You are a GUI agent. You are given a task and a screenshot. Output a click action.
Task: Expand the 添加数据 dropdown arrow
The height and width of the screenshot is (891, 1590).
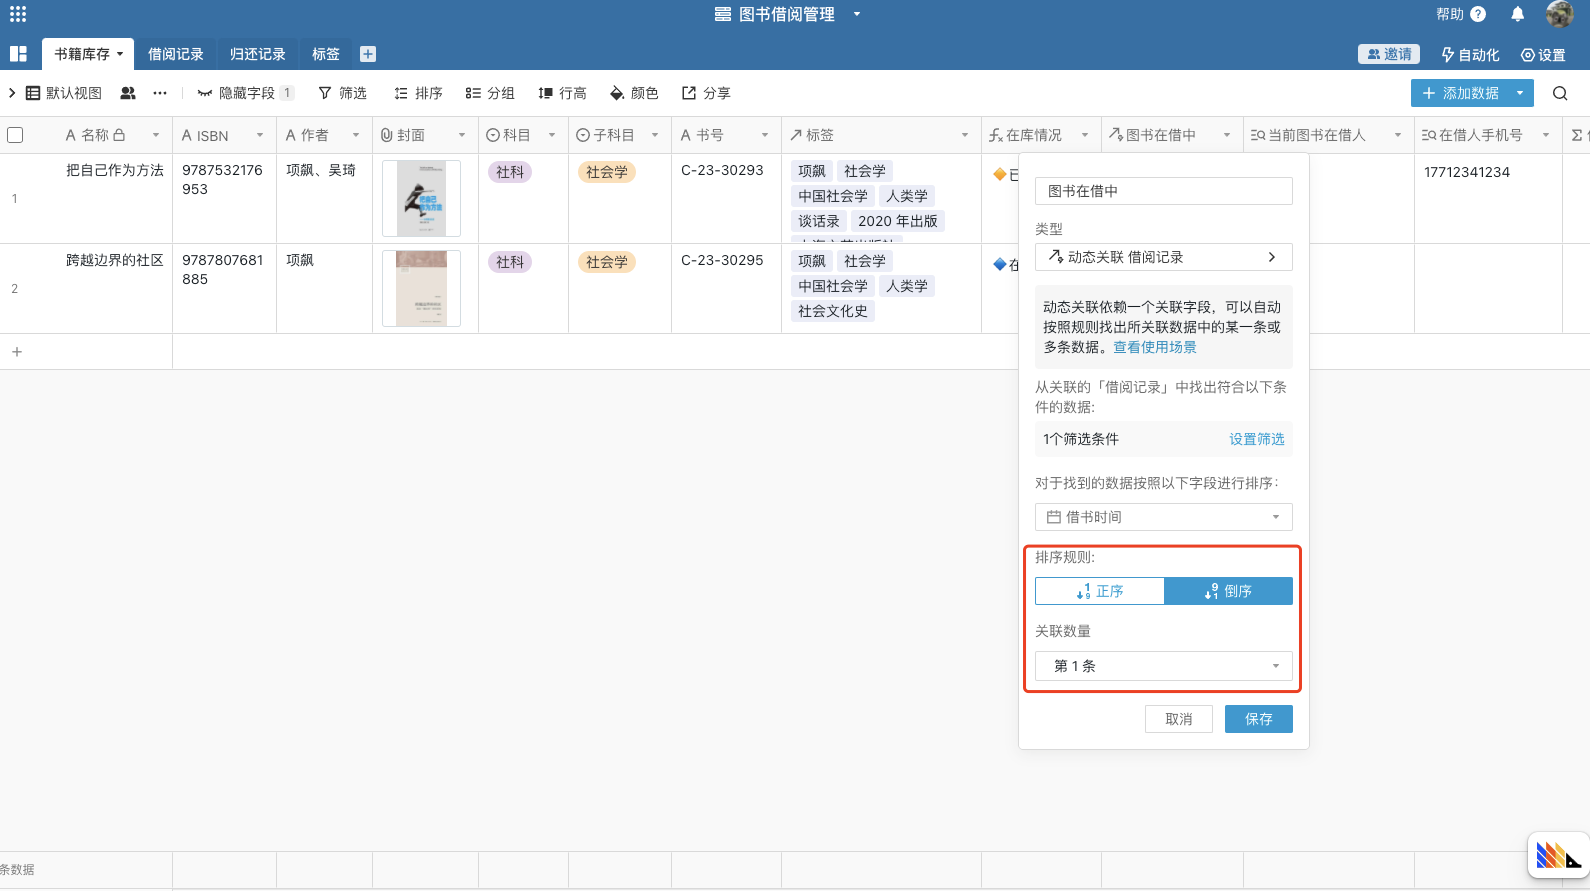coord(1520,93)
